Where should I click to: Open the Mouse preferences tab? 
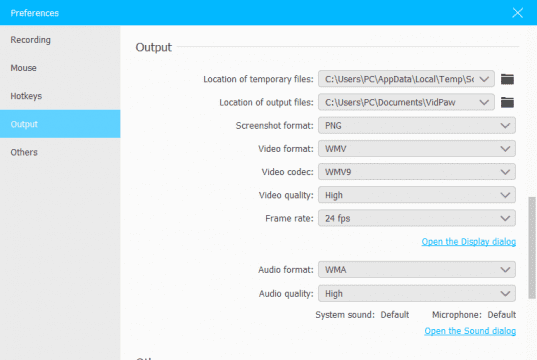[x=60, y=68]
